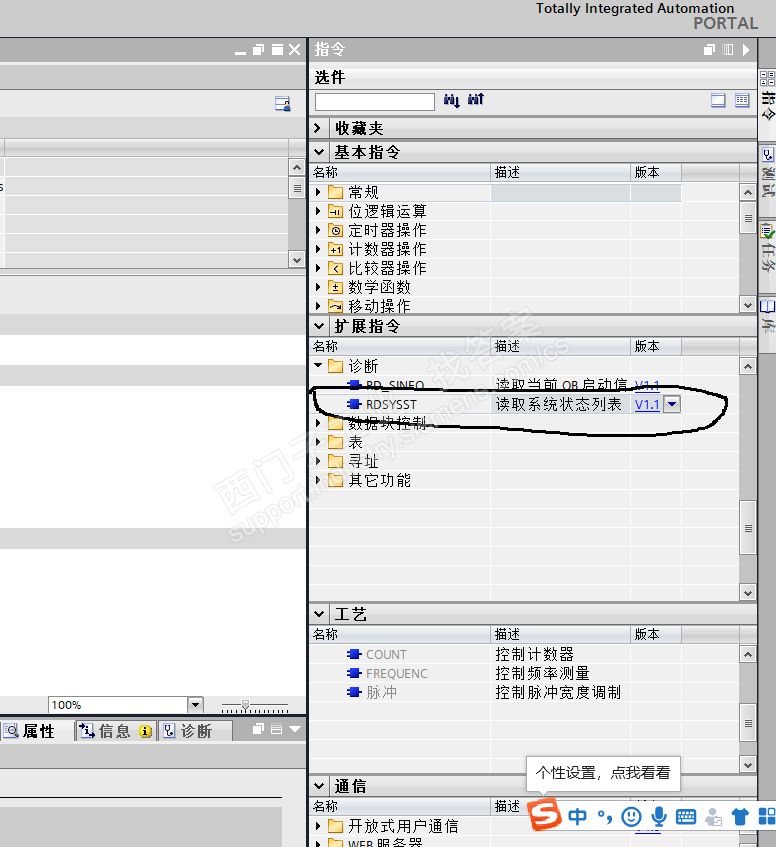
Task: Select the 脉冲 pulse instruction
Action: (x=381, y=693)
